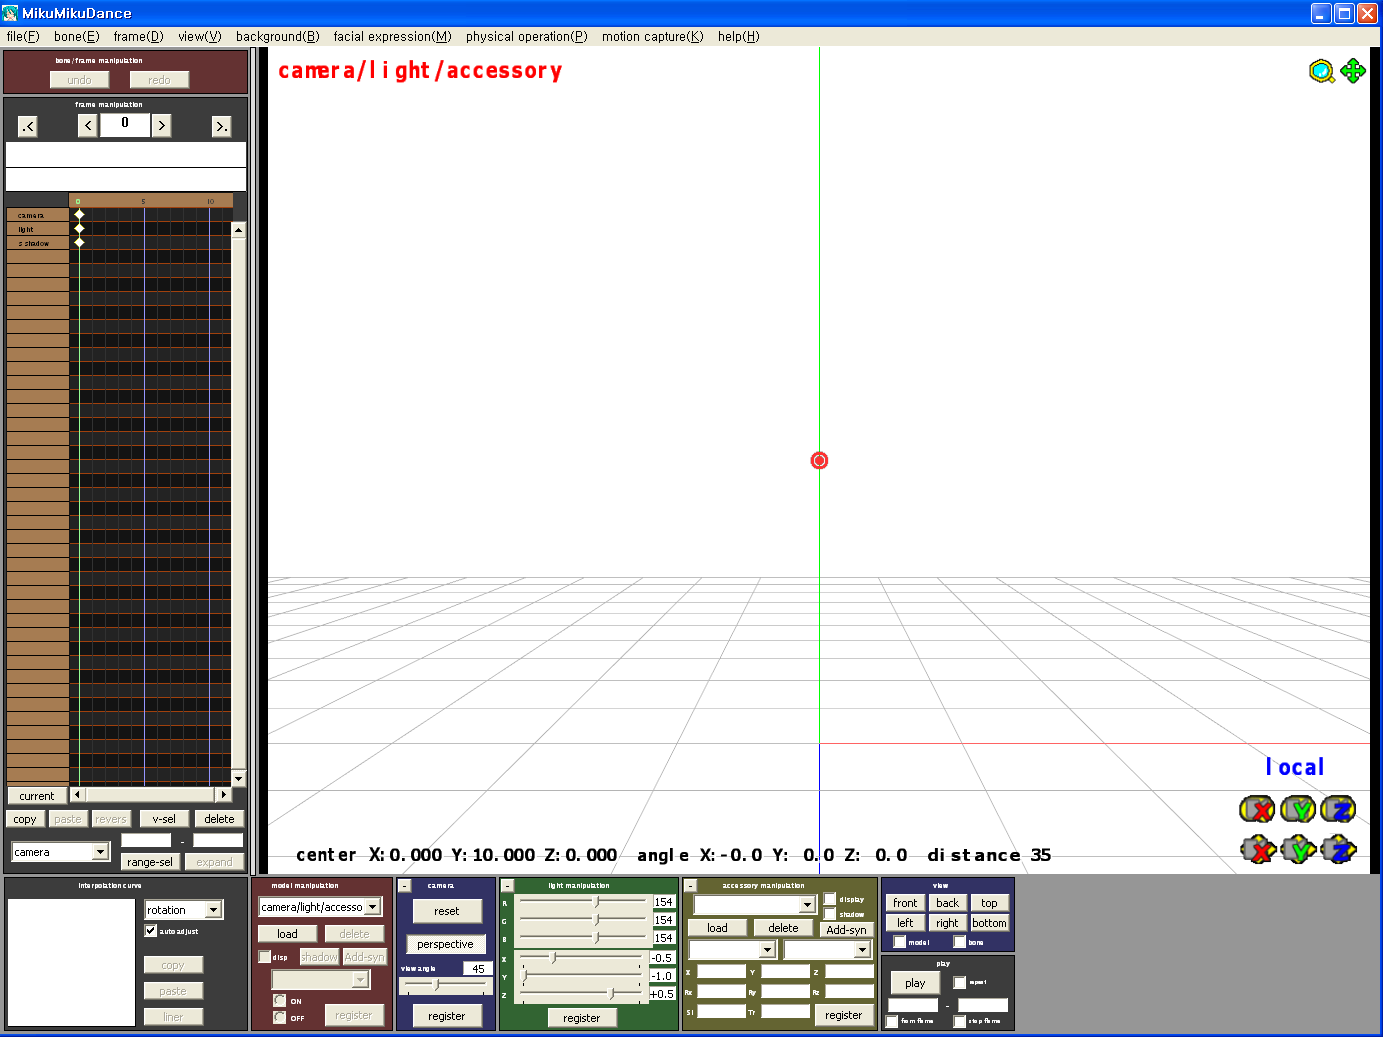1383x1037 pixels.
Task: Click the accessory X position input field
Action: [722, 971]
